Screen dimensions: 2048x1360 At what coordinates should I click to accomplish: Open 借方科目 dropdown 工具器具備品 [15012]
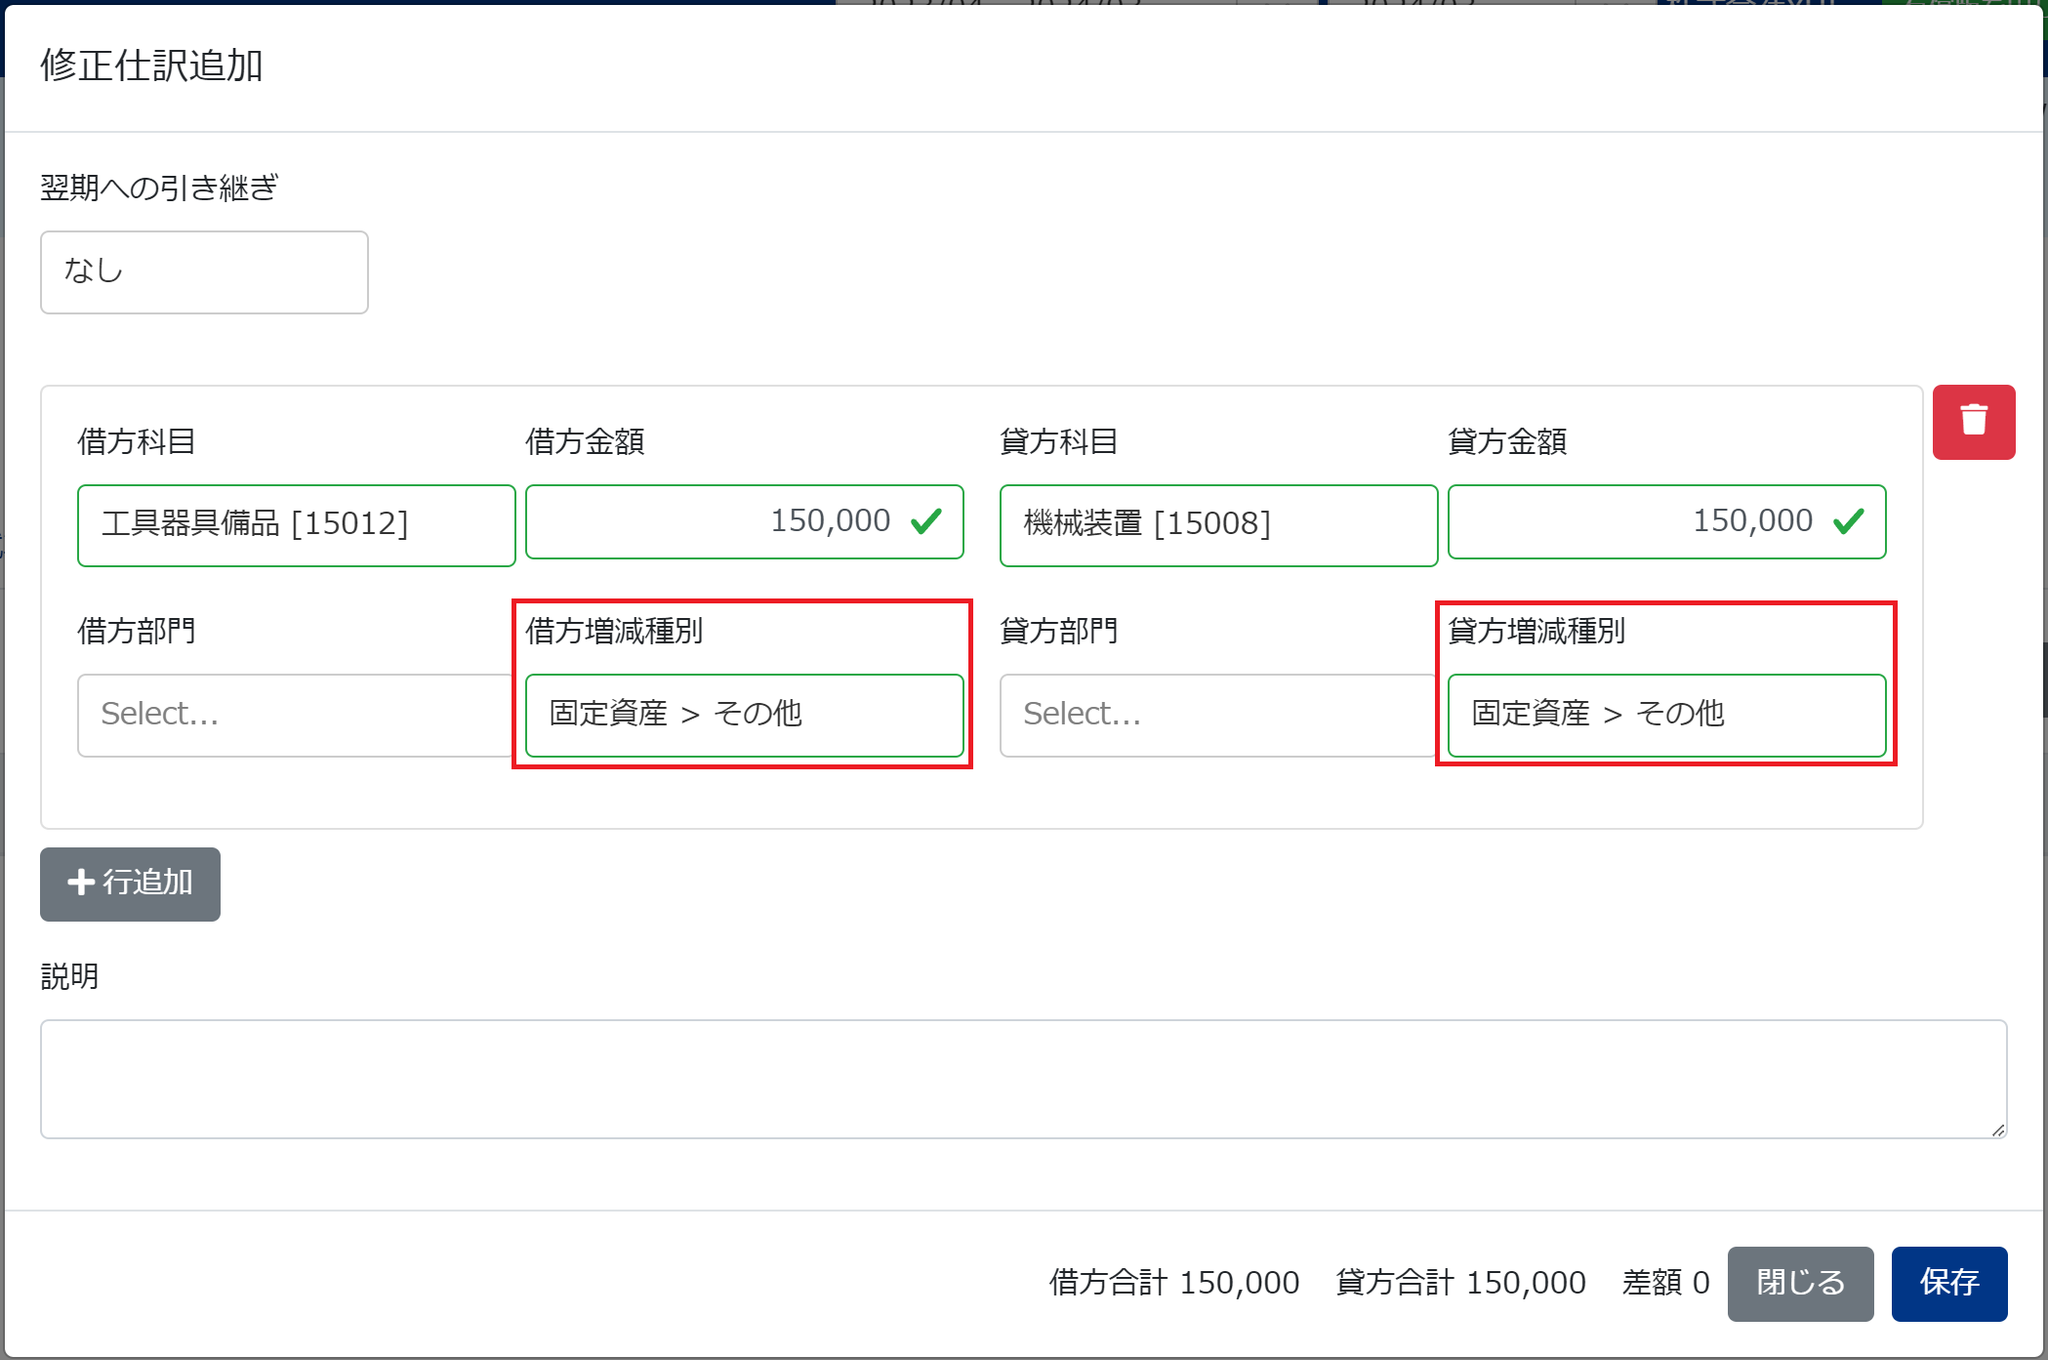click(296, 525)
